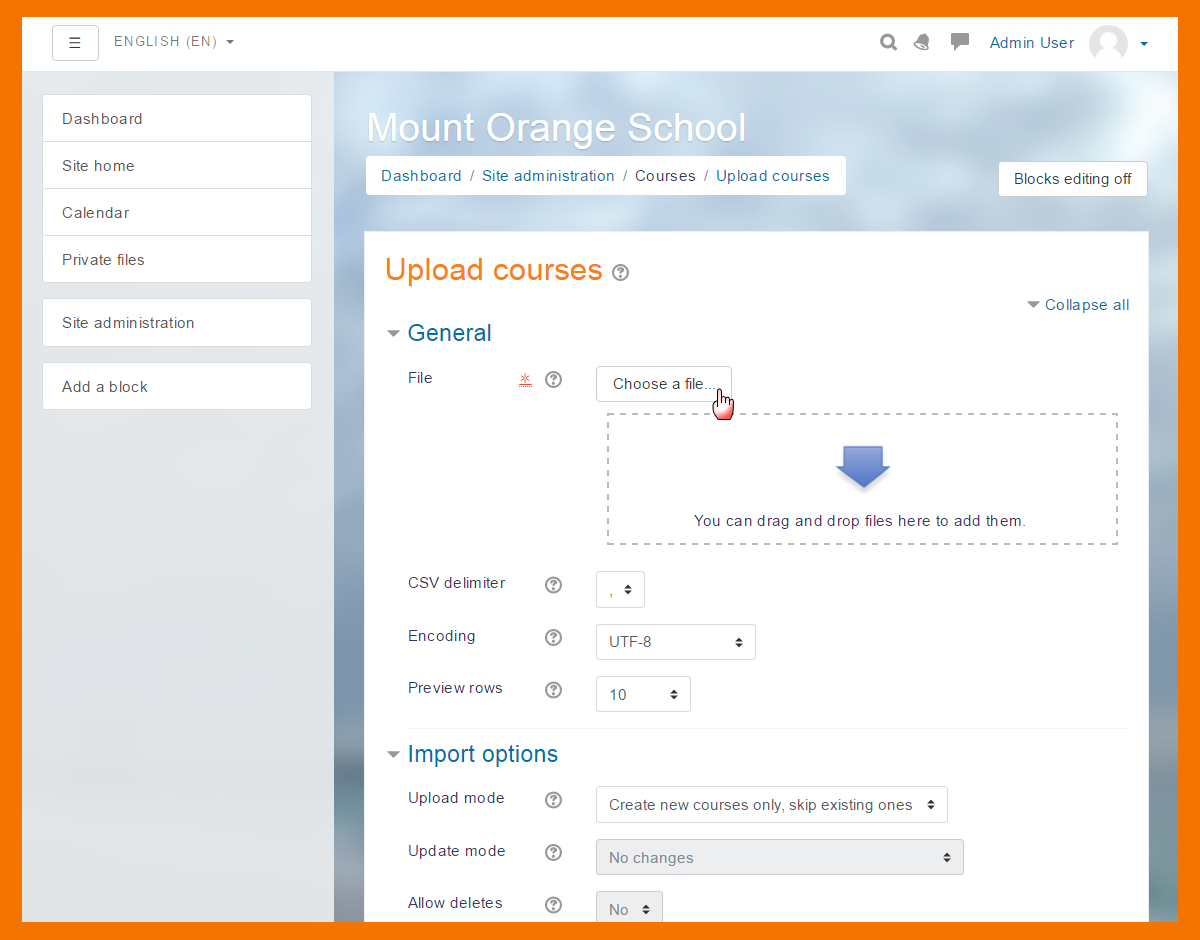1200x940 pixels.
Task: Open the hamburger side menu toggle
Action: coord(75,43)
